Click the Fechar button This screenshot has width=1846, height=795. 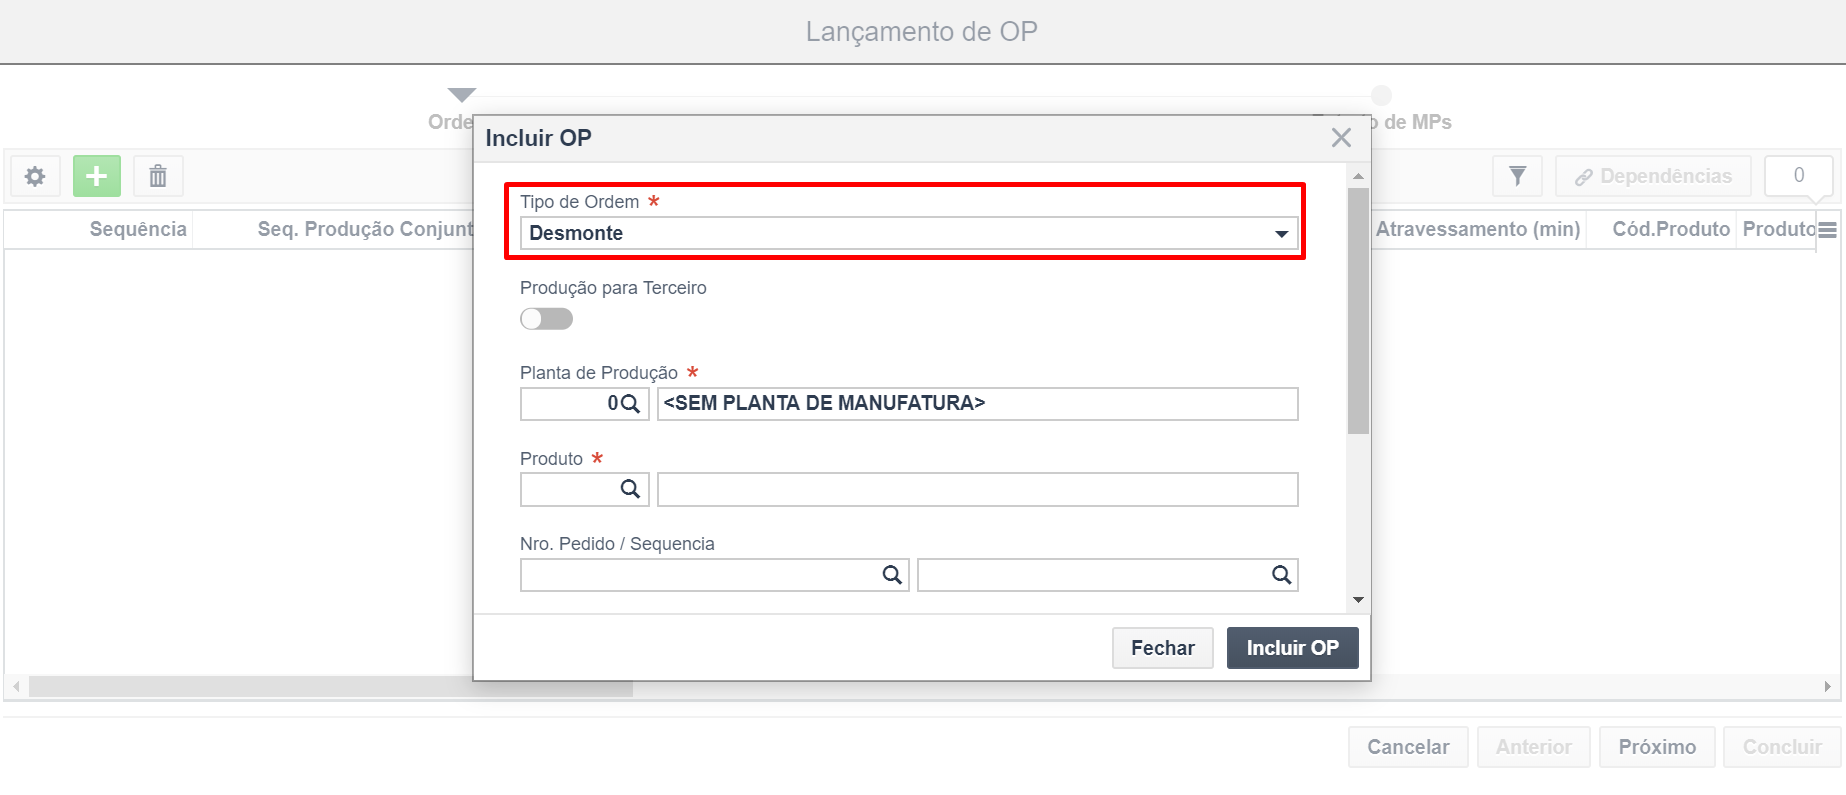click(x=1163, y=648)
